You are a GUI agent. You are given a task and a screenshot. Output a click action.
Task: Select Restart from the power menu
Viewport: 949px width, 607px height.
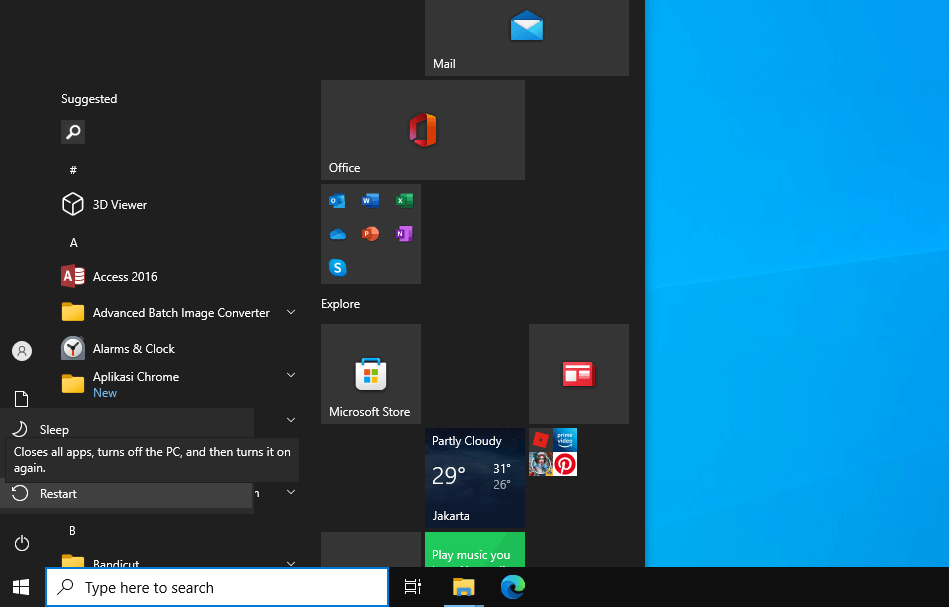click(126, 494)
